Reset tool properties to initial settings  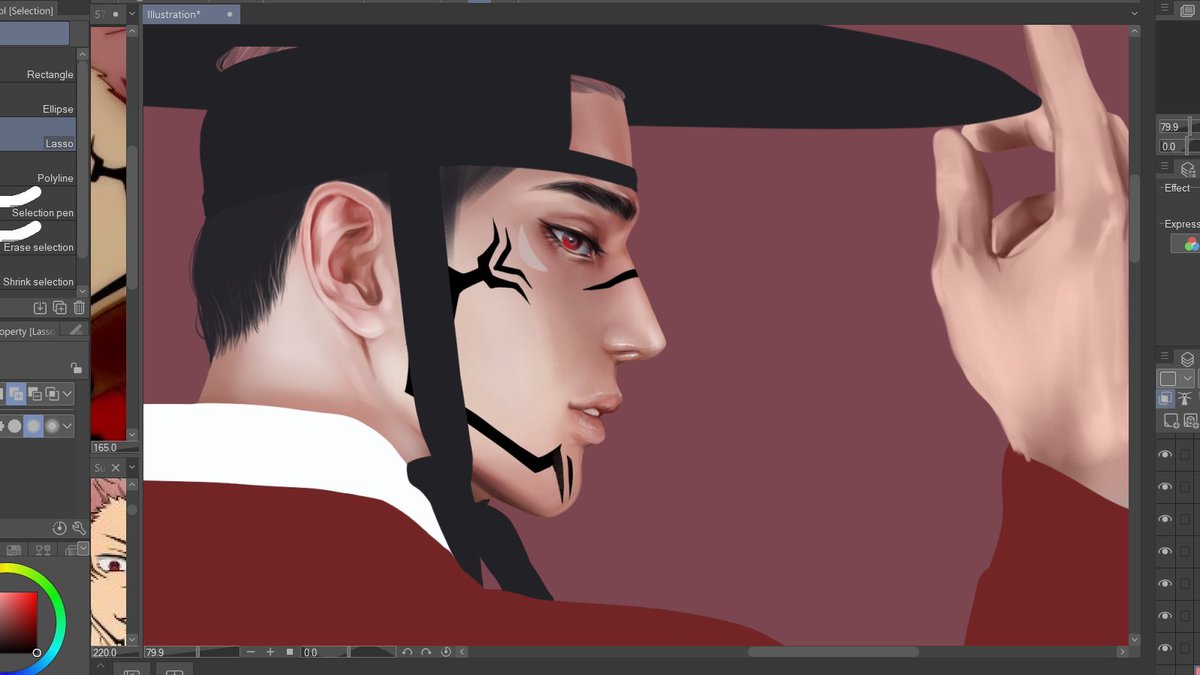(60, 527)
